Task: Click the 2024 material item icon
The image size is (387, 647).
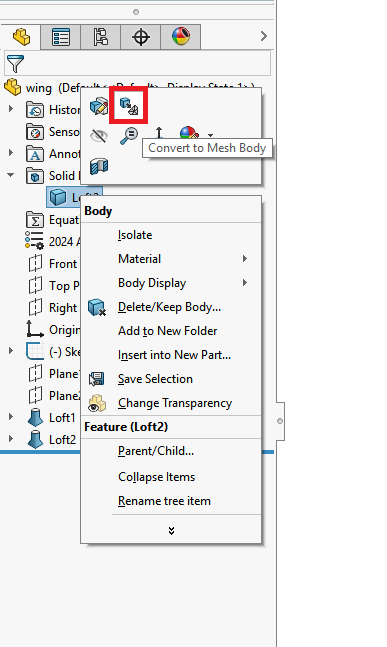Action: coord(34,241)
